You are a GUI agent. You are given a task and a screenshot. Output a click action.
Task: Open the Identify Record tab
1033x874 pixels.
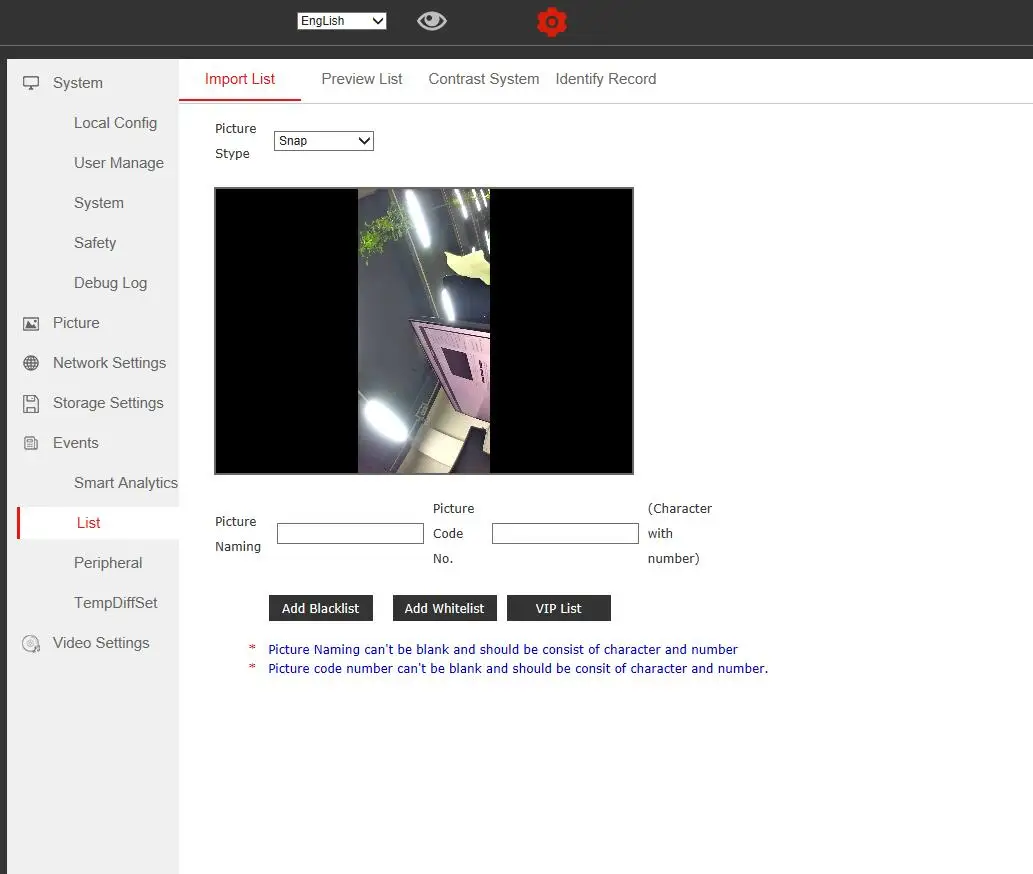point(605,79)
